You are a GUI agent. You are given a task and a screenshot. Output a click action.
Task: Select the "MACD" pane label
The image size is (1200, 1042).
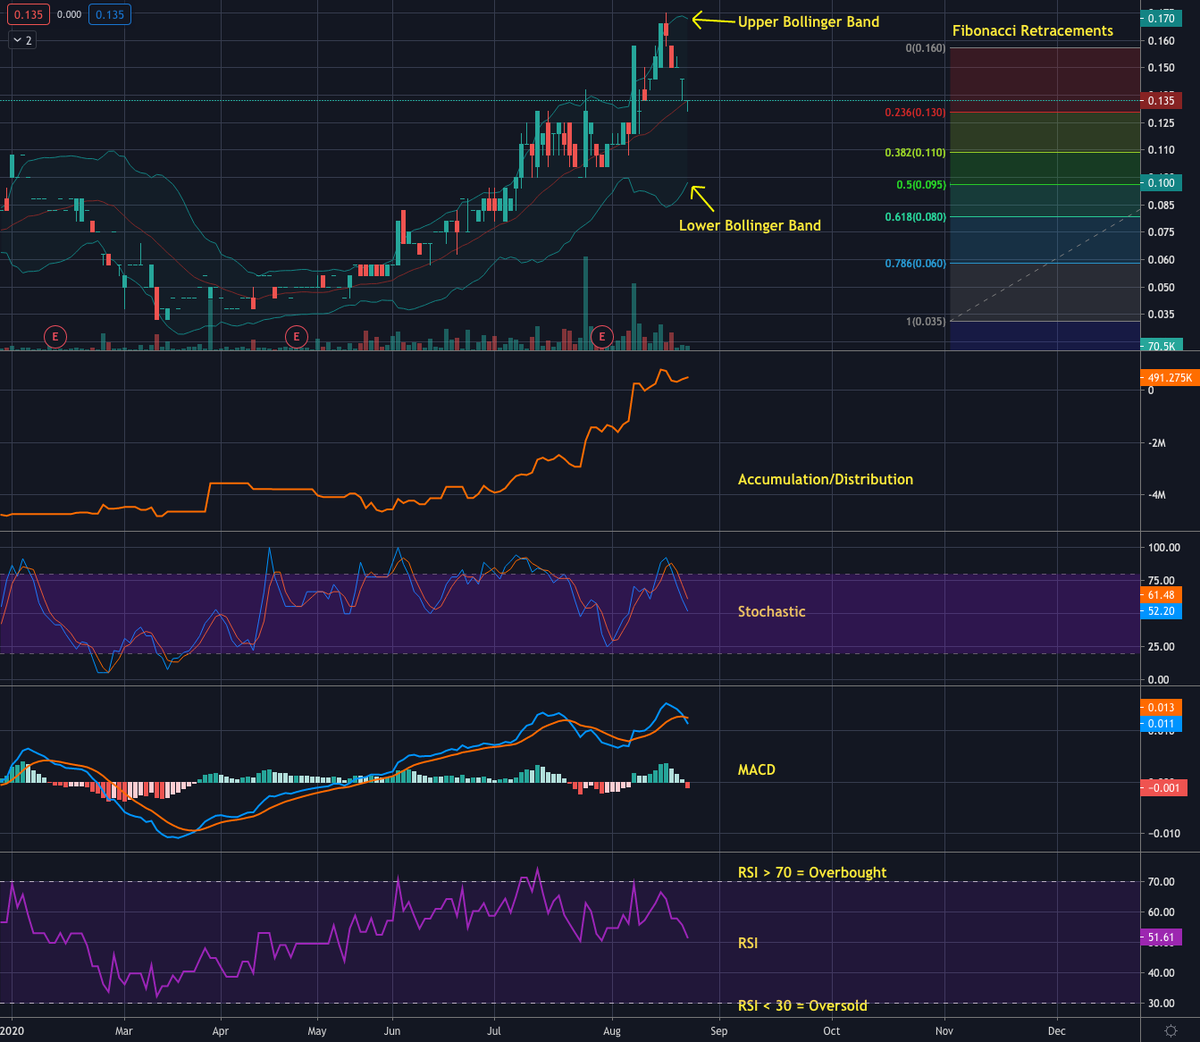pos(757,769)
